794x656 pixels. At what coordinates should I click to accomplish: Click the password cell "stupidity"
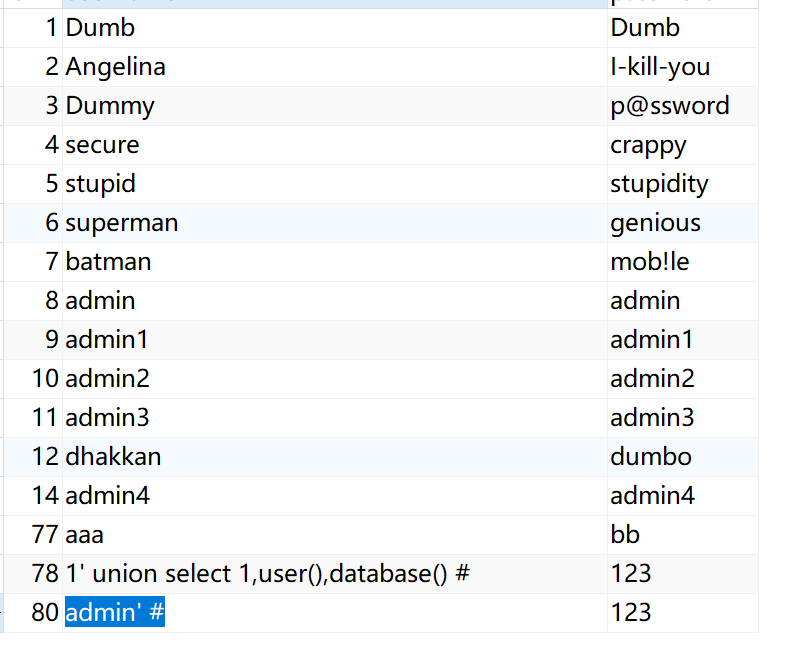coord(683,184)
